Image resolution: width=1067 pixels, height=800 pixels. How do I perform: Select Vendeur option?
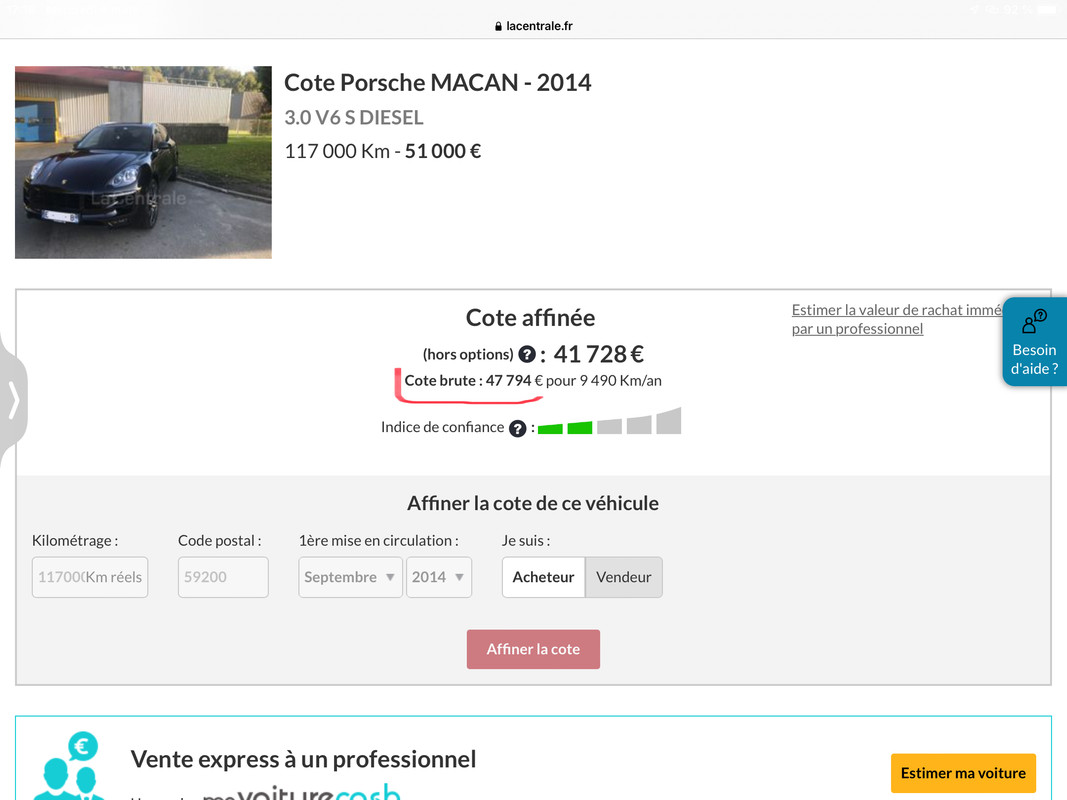[x=623, y=577]
